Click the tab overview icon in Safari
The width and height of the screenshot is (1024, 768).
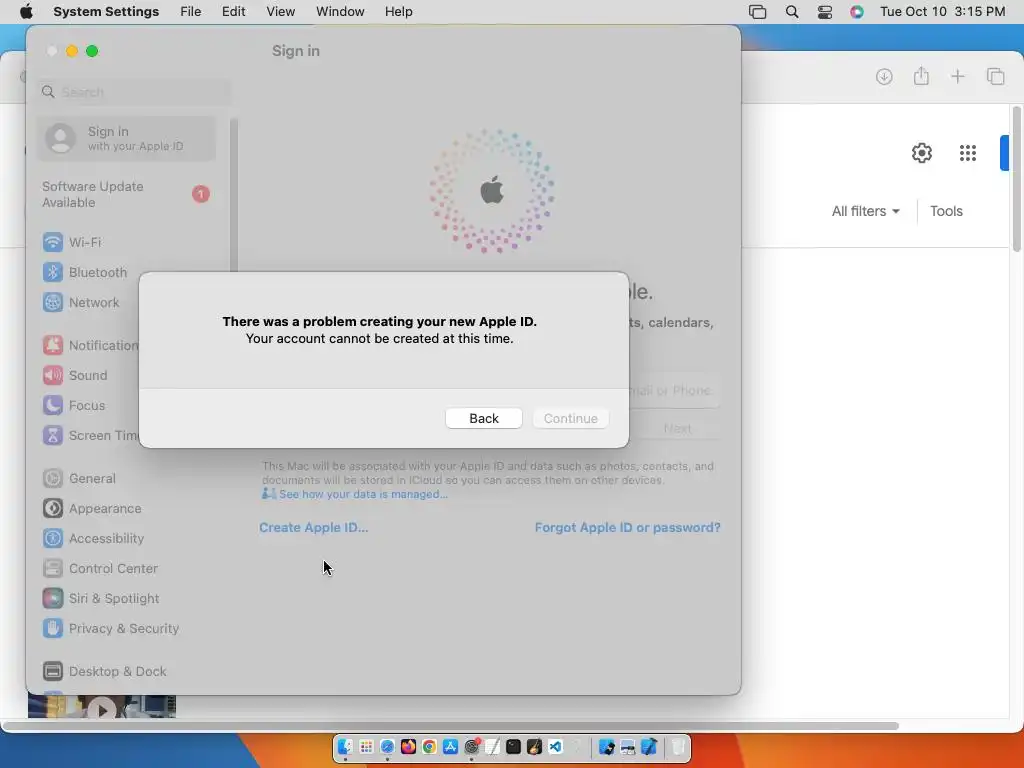(x=995, y=76)
